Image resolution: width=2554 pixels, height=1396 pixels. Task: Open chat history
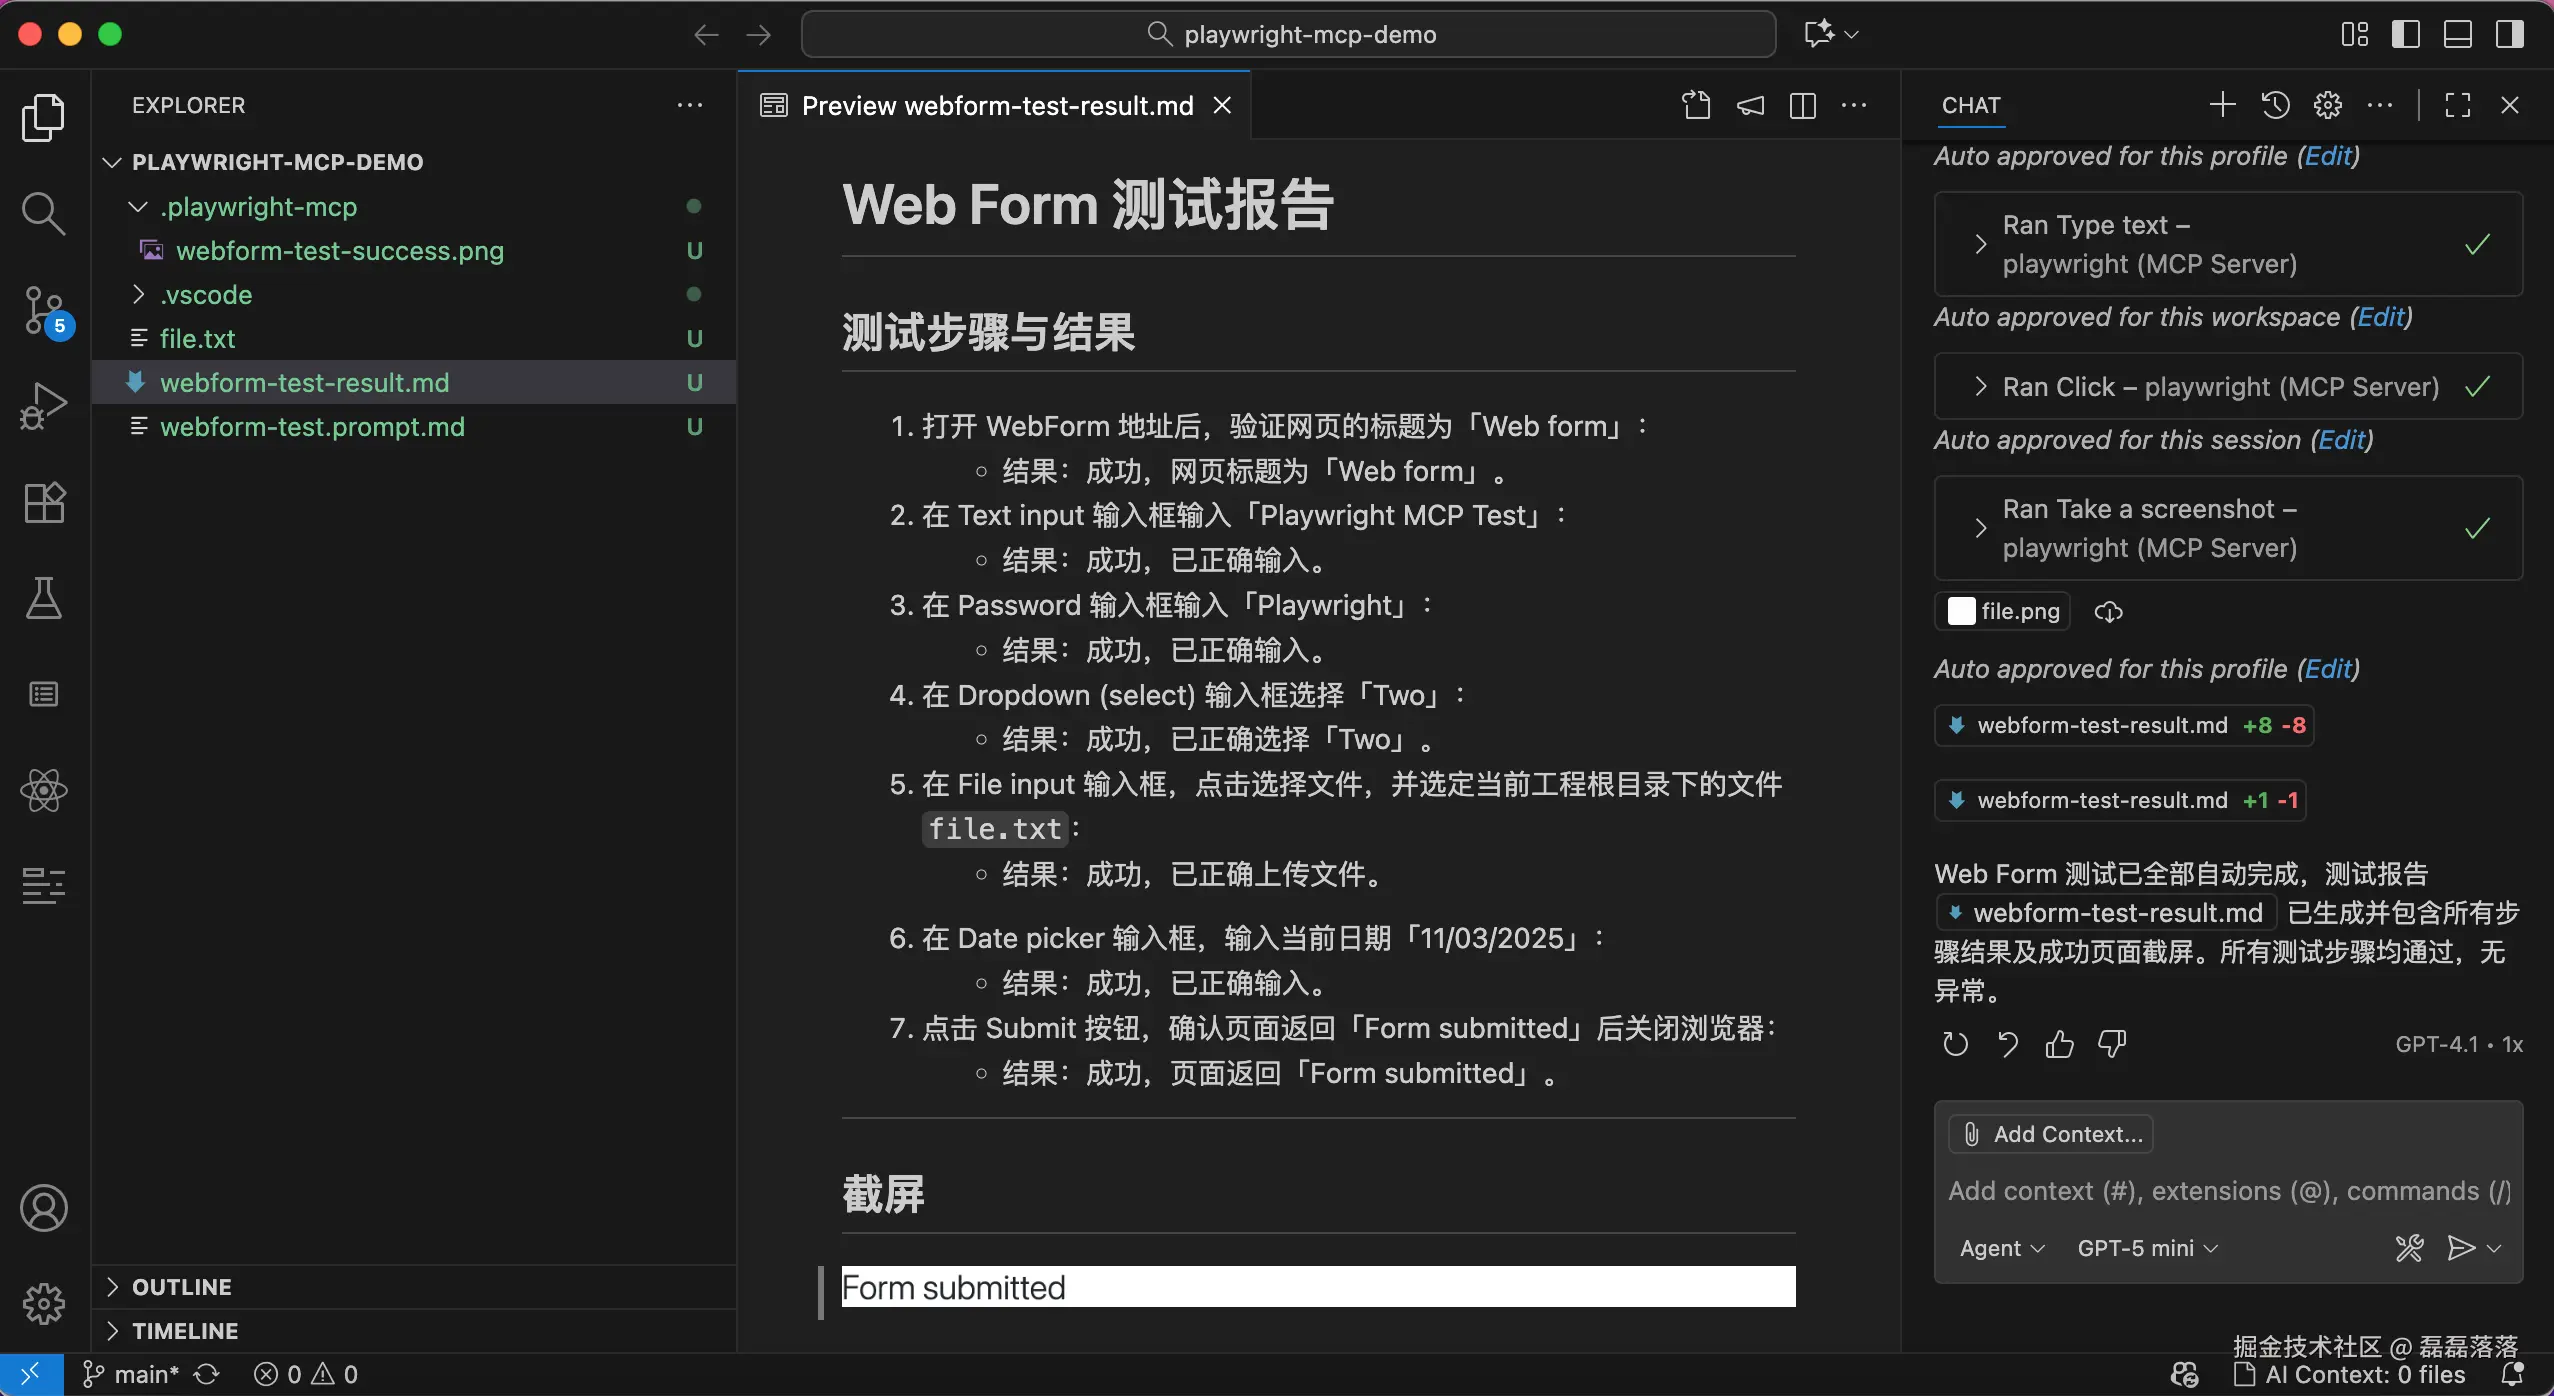tap(2276, 104)
